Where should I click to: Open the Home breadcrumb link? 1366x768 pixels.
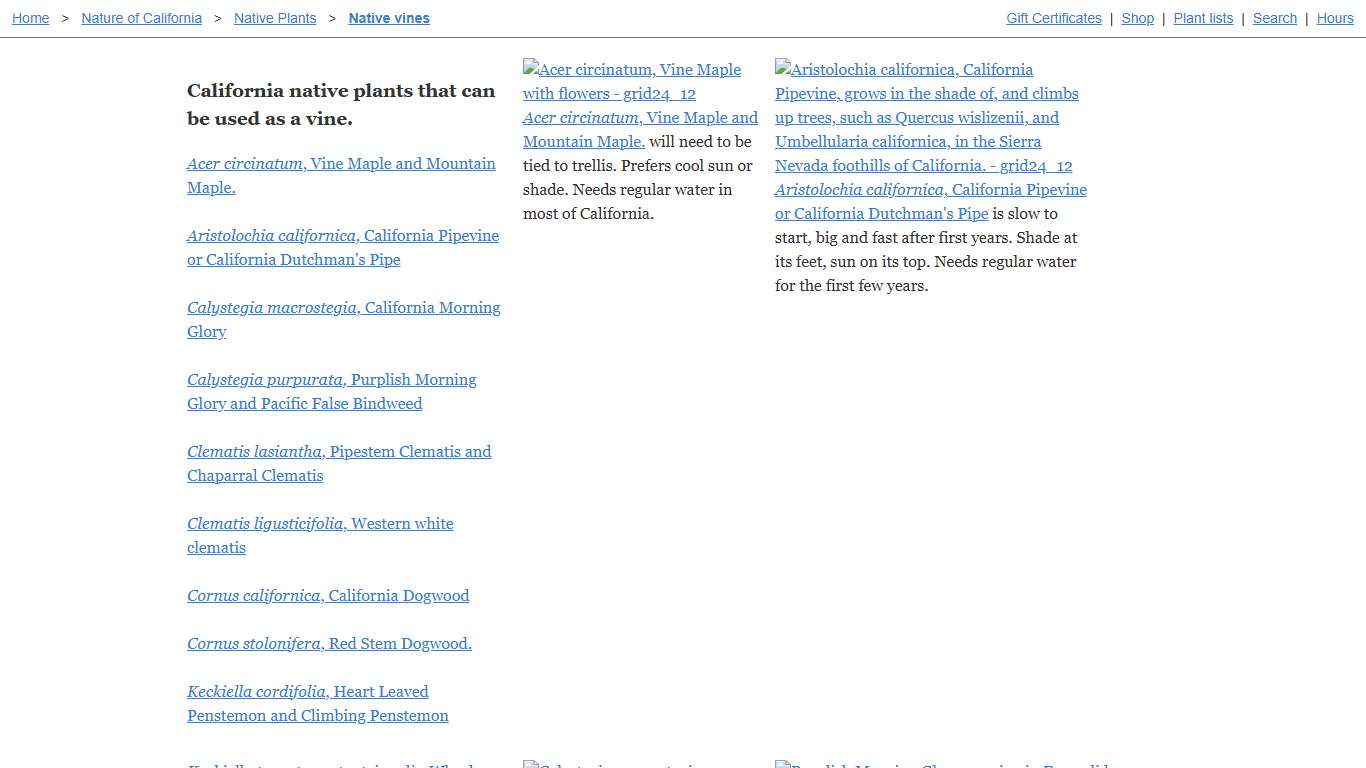[30, 18]
